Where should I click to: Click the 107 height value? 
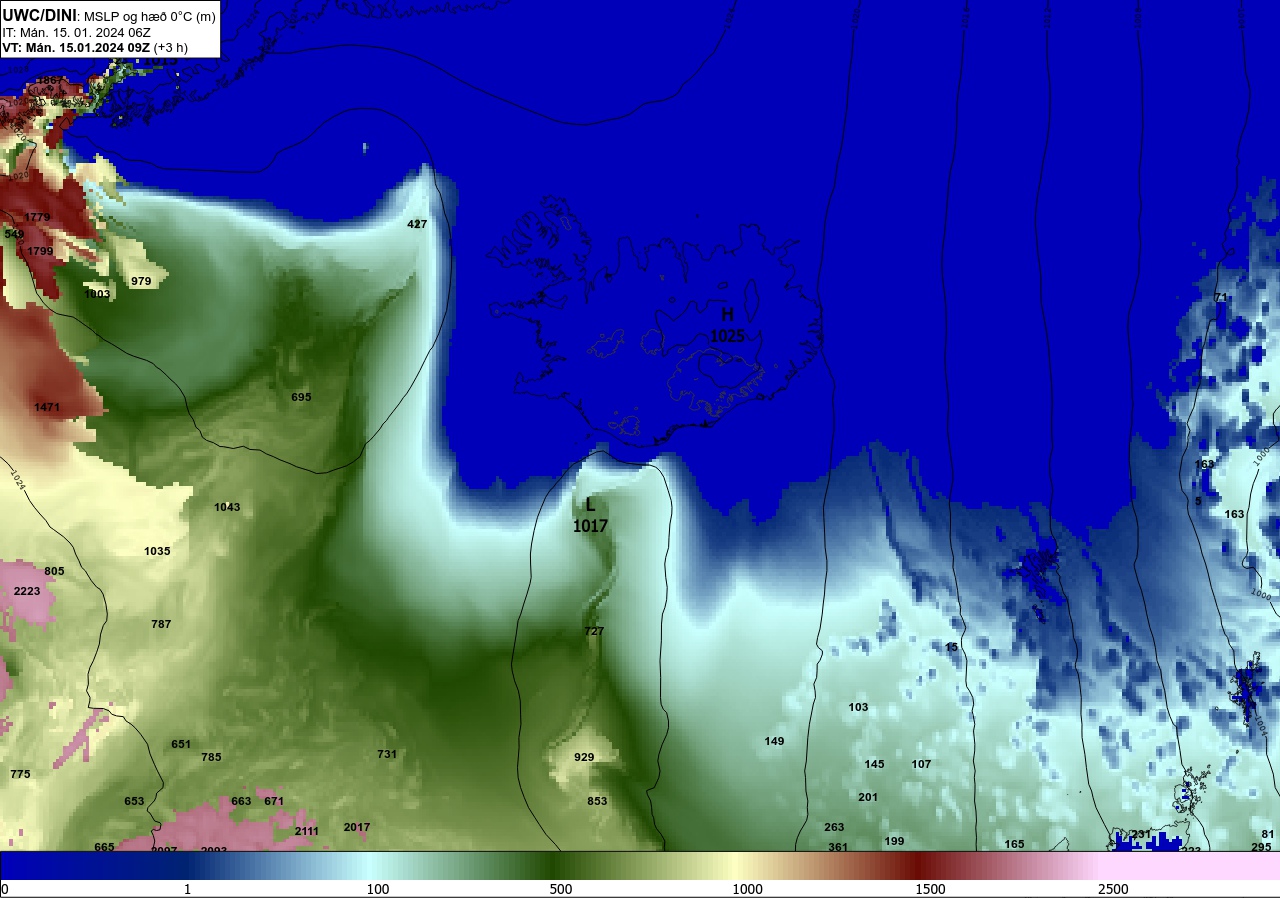921,764
